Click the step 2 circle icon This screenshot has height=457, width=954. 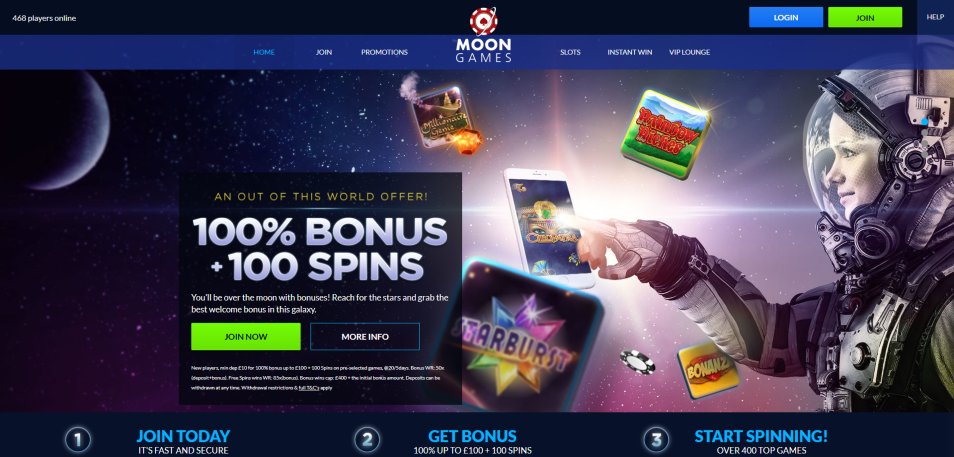pyautogui.click(x=367, y=440)
